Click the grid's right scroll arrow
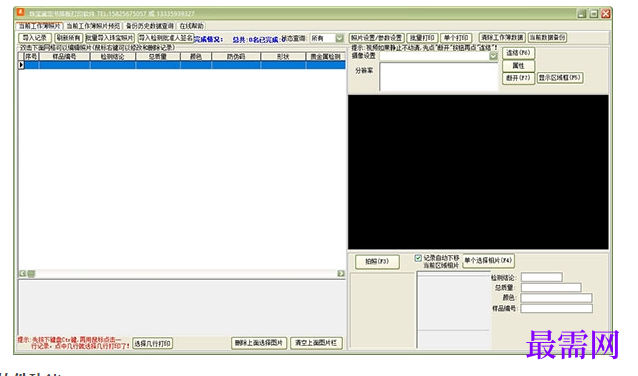Screen dimensions: 638x376 point(341,273)
